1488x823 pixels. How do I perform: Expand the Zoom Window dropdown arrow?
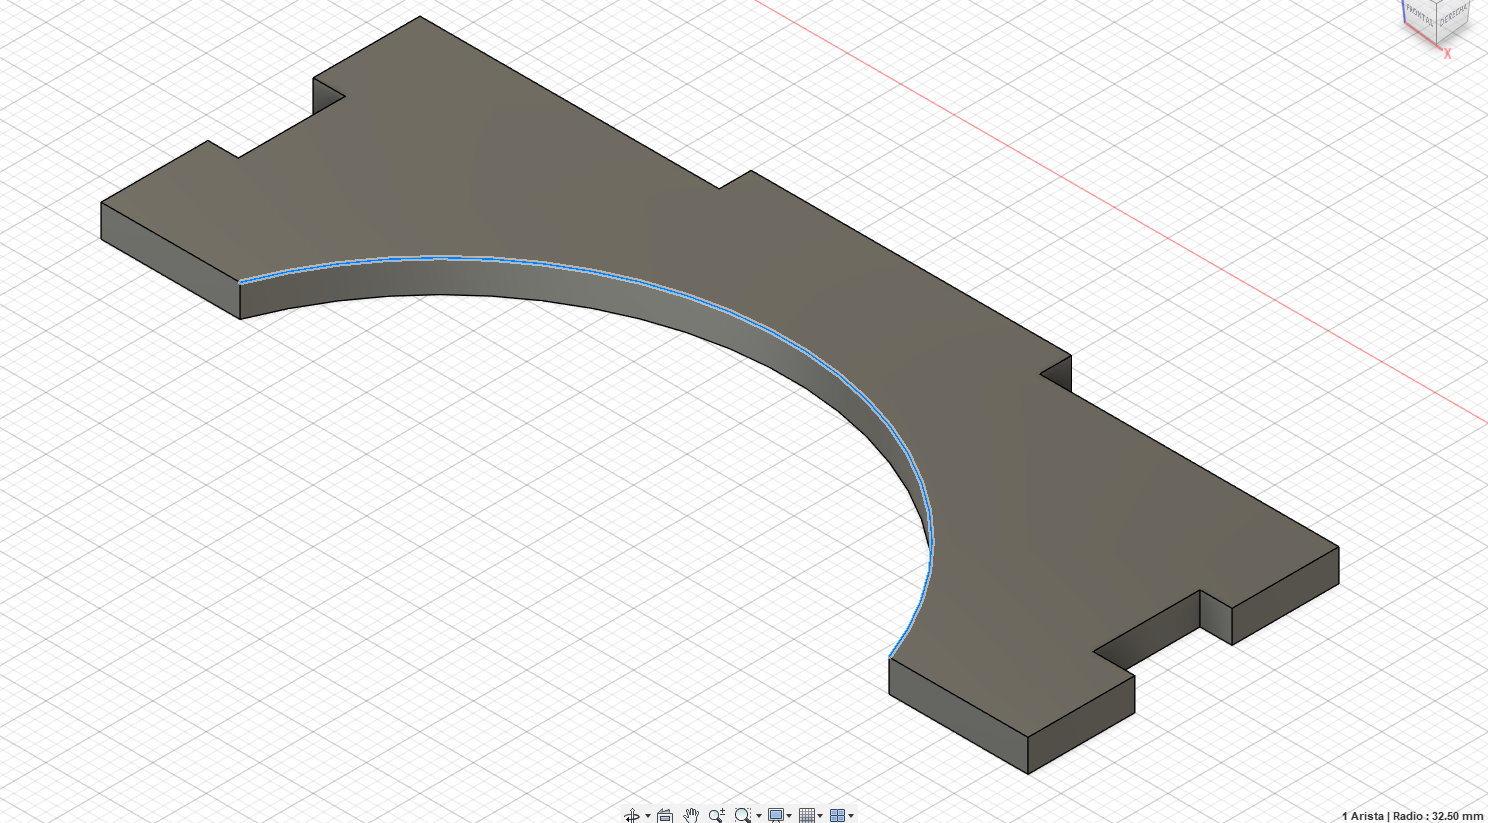759,816
